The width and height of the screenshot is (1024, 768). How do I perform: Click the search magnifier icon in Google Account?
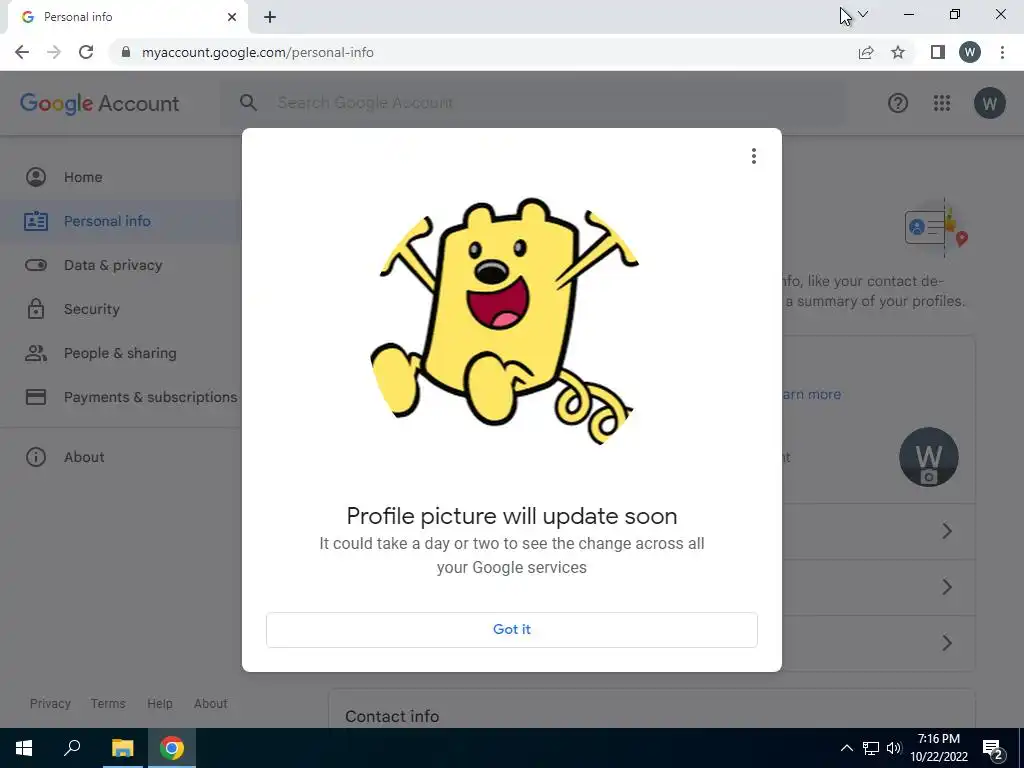tap(248, 103)
